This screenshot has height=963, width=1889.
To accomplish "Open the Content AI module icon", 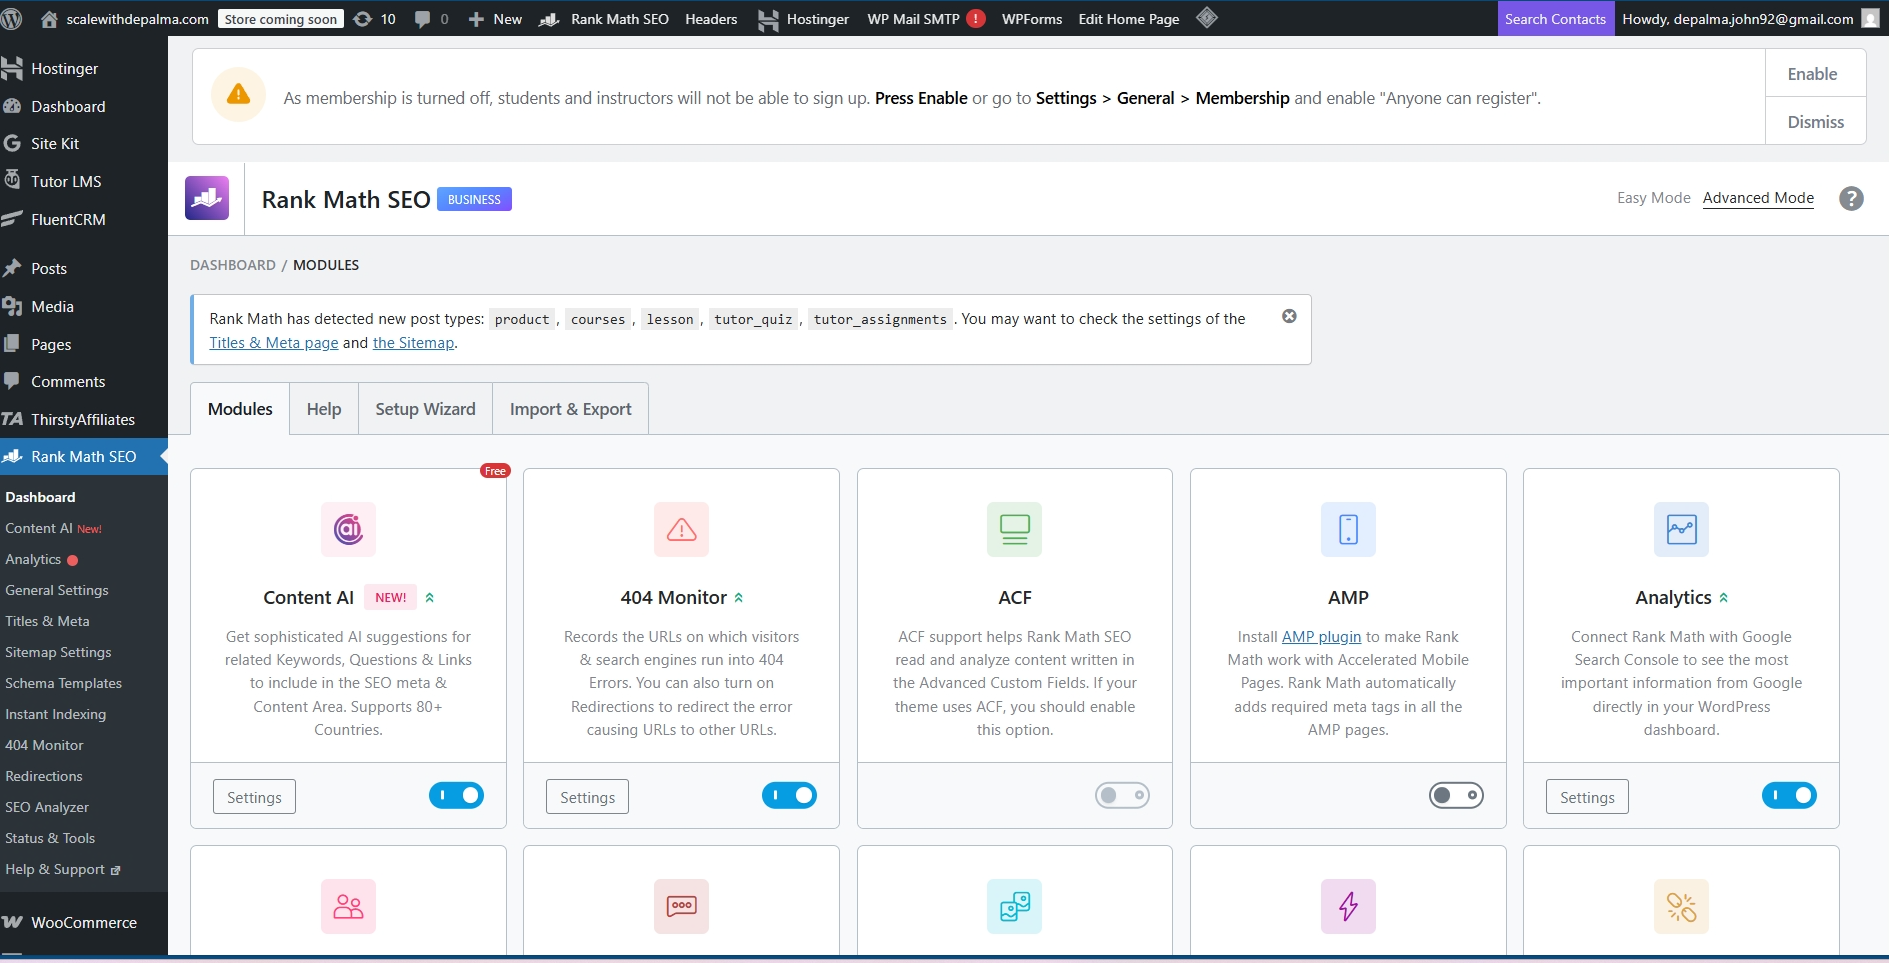I will 347,529.
